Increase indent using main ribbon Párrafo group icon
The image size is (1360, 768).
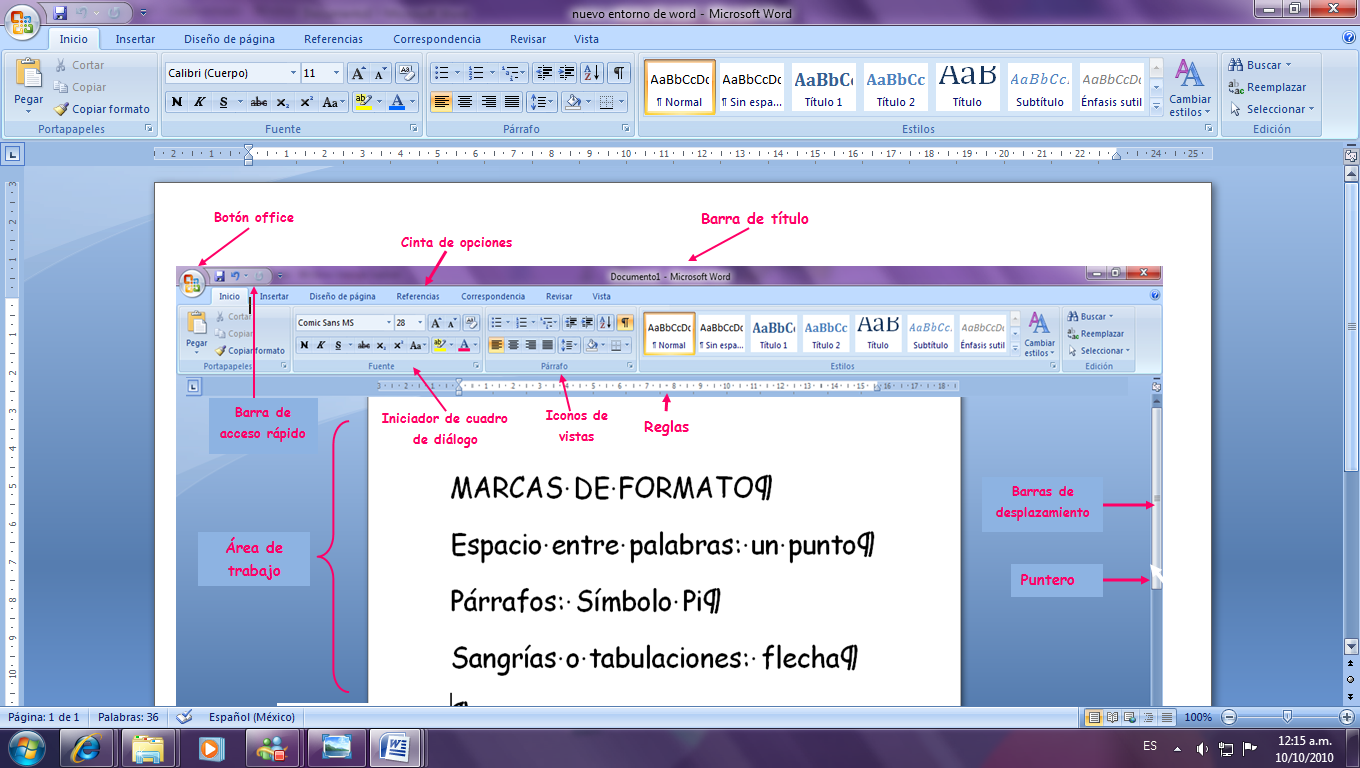[567, 73]
